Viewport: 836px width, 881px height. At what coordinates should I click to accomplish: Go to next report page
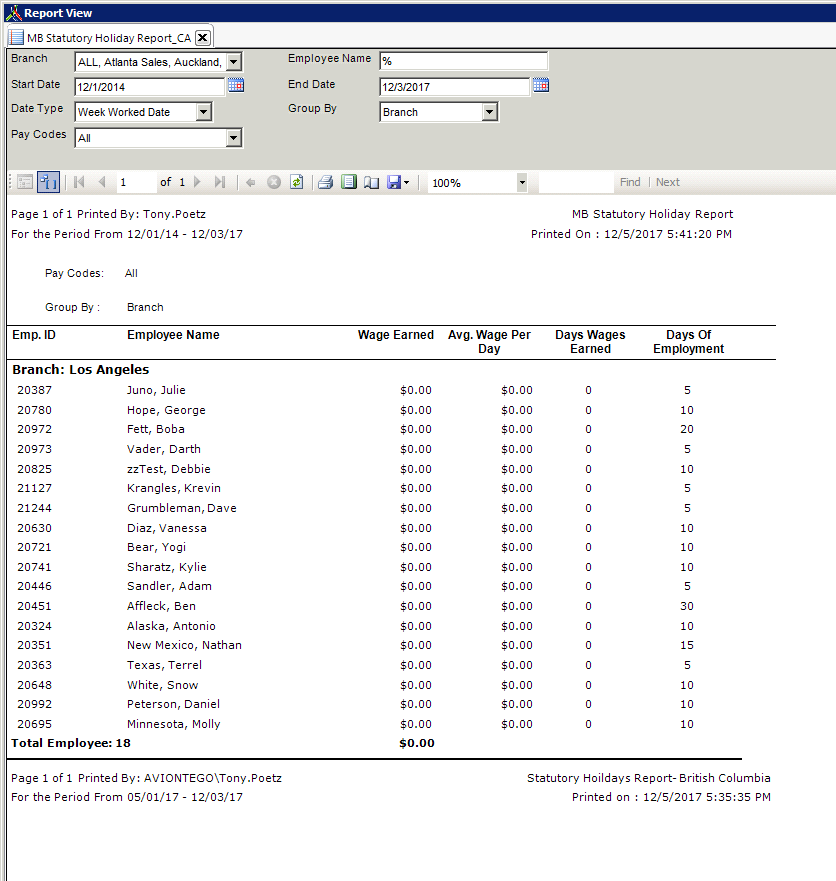pyautogui.click(x=197, y=182)
